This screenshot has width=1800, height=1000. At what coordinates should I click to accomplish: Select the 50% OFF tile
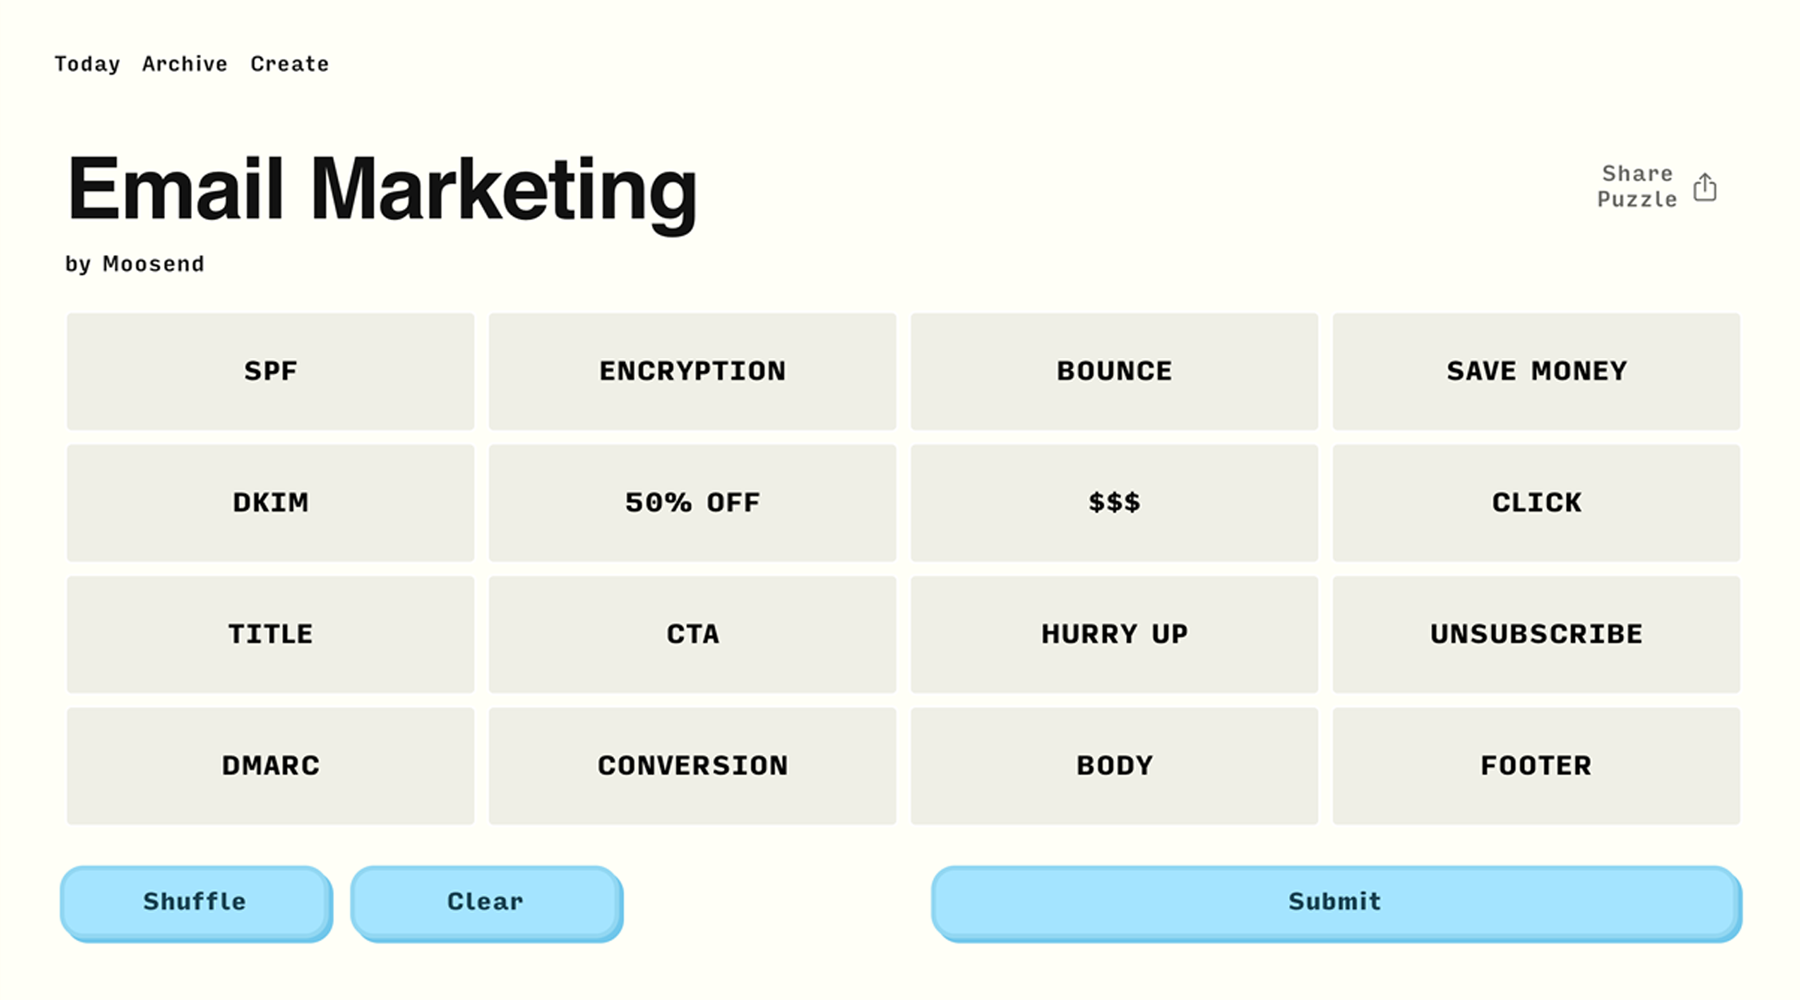[692, 503]
